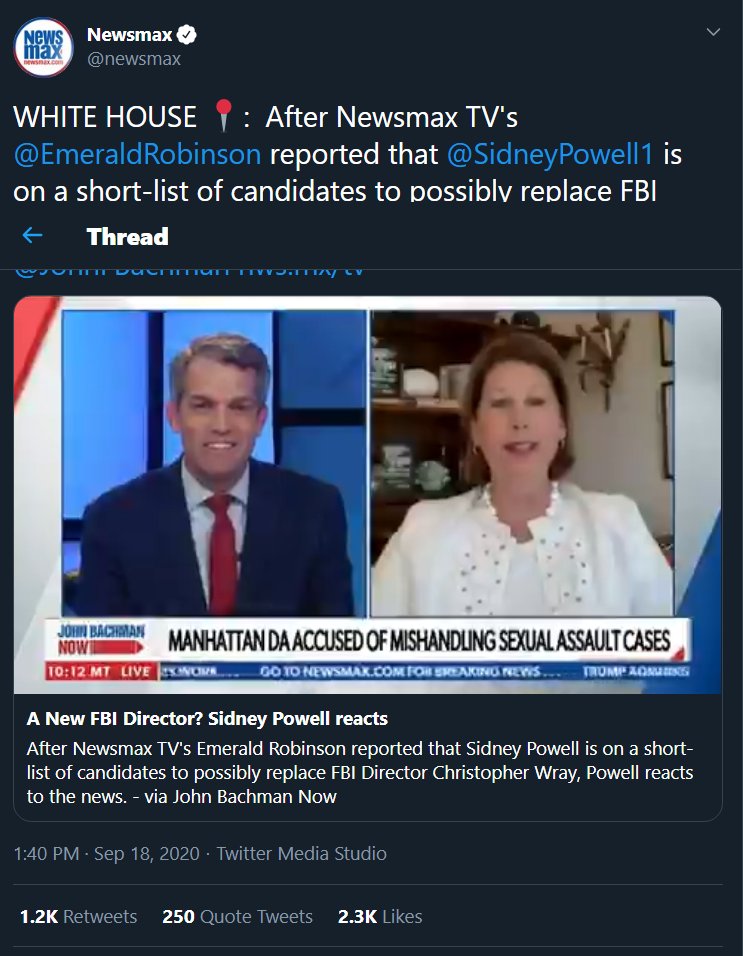Click the Twitter Media Studio source link
Screen dimensions: 743x956
(302, 854)
